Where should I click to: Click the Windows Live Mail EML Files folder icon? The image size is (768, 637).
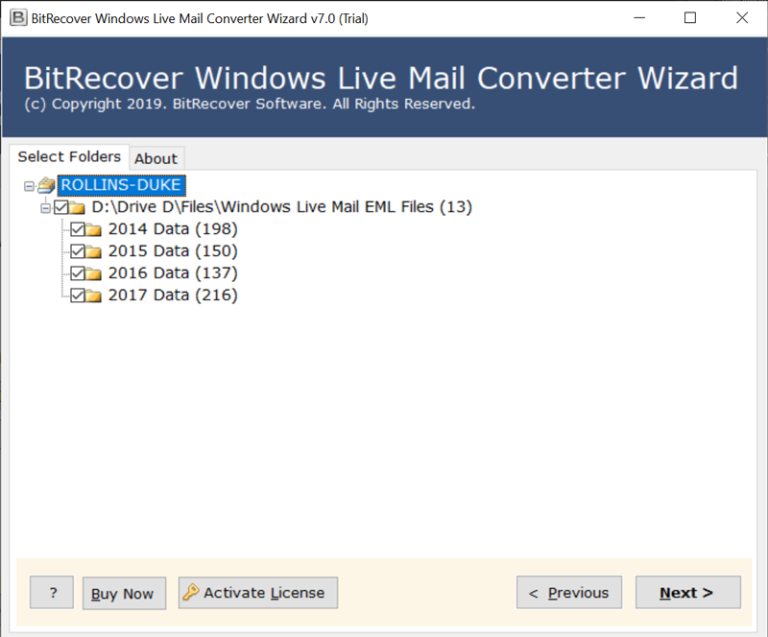[x=78, y=207]
